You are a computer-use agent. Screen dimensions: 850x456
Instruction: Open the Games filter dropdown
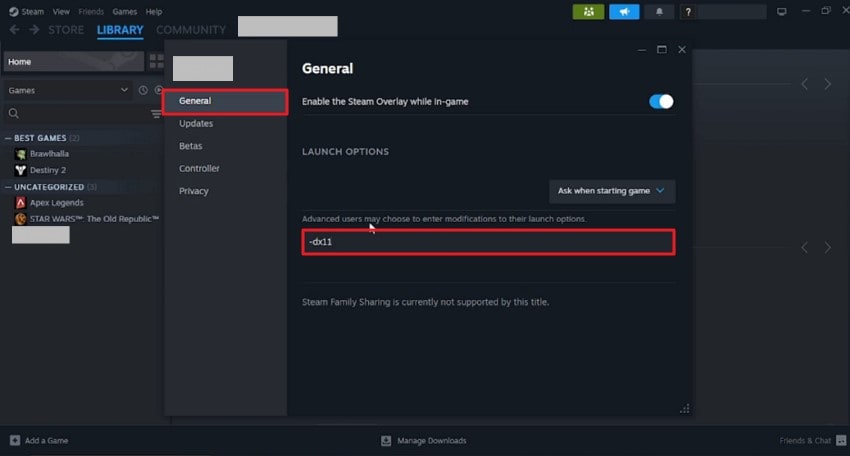pos(68,91)
